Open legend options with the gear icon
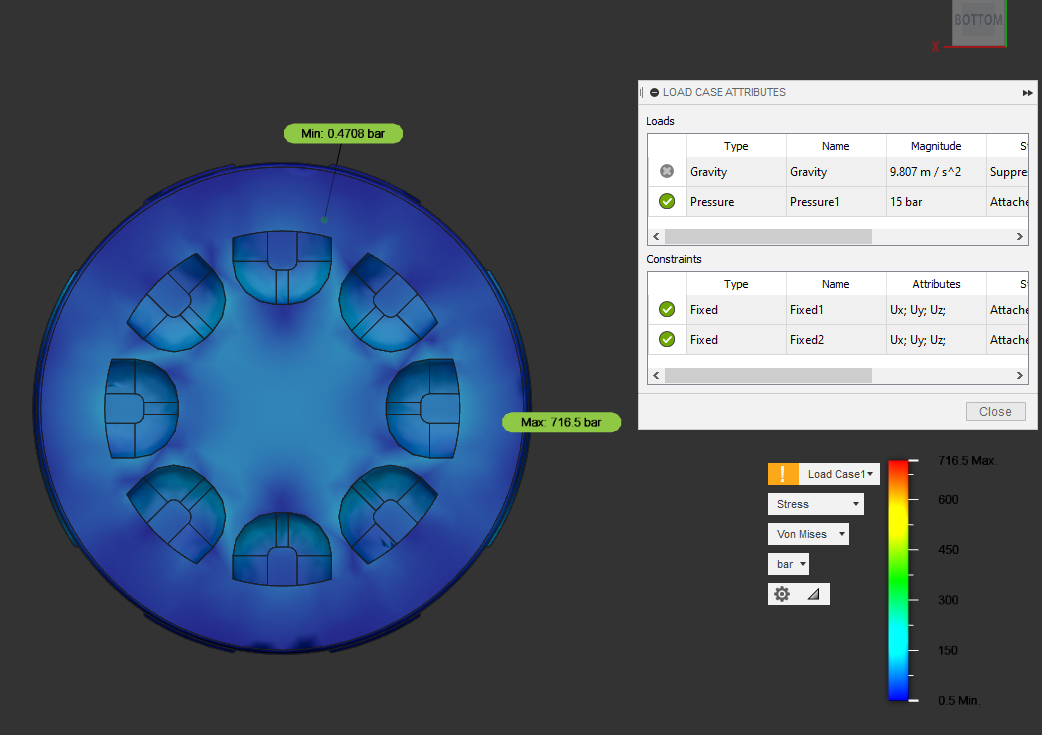 click(782, 594)
